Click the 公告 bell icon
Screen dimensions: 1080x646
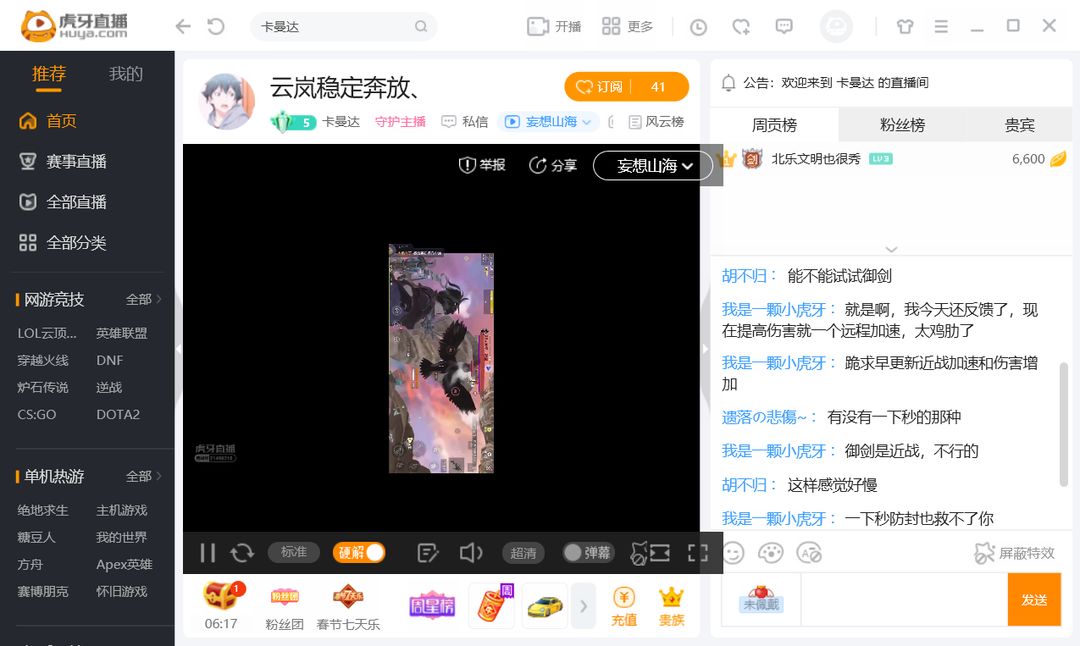728,83
